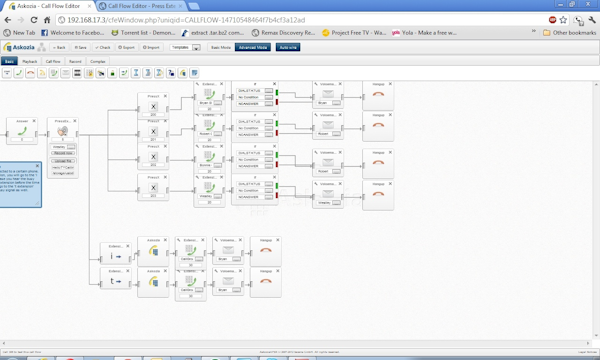
Task: Switch to 'Call Flow Editor - Press Exte' browser tab
Action: (141, 6)
